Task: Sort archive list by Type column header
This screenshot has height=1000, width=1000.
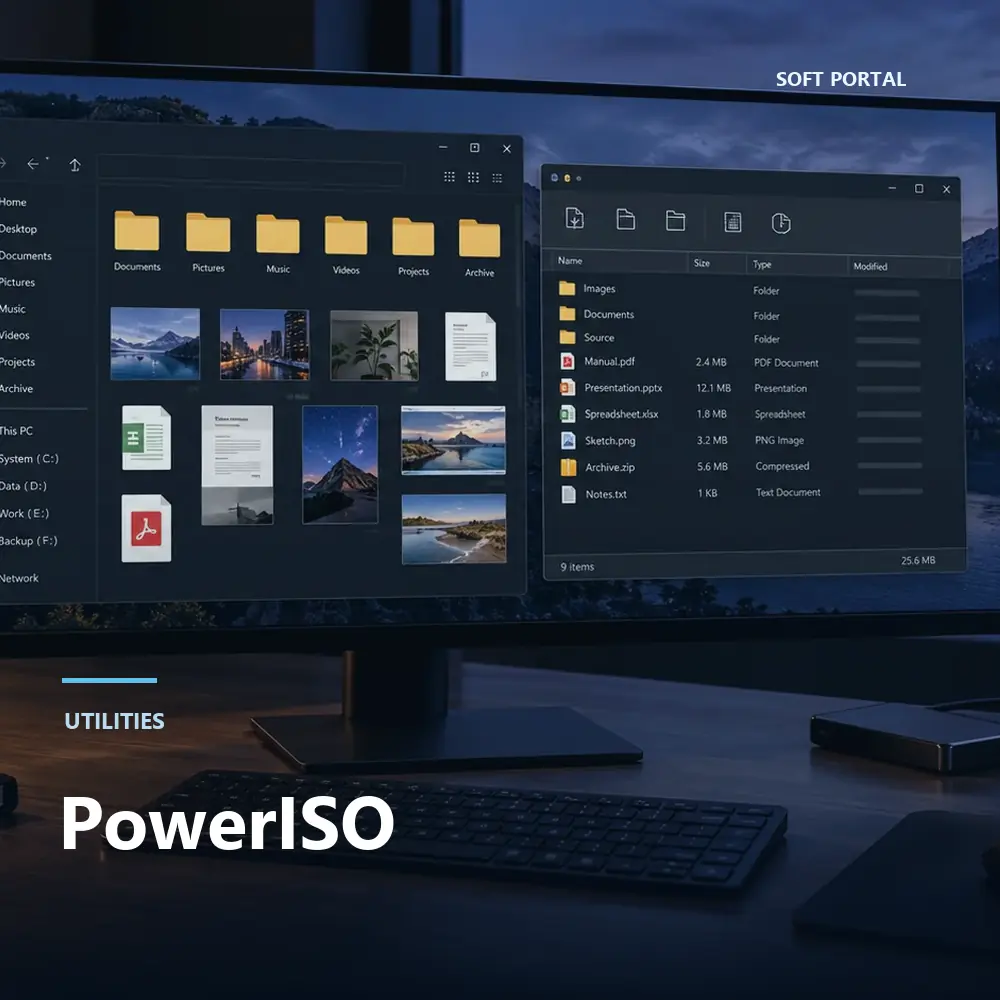Action: 762,265
